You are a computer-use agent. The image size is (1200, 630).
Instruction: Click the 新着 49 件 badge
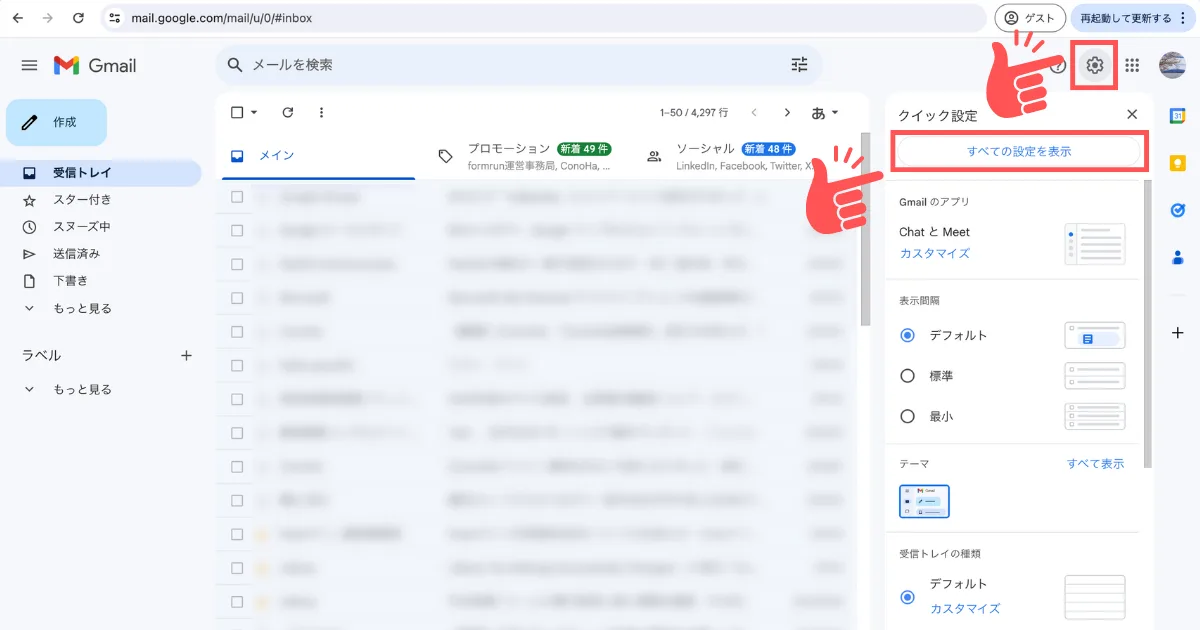click(585, 149)
